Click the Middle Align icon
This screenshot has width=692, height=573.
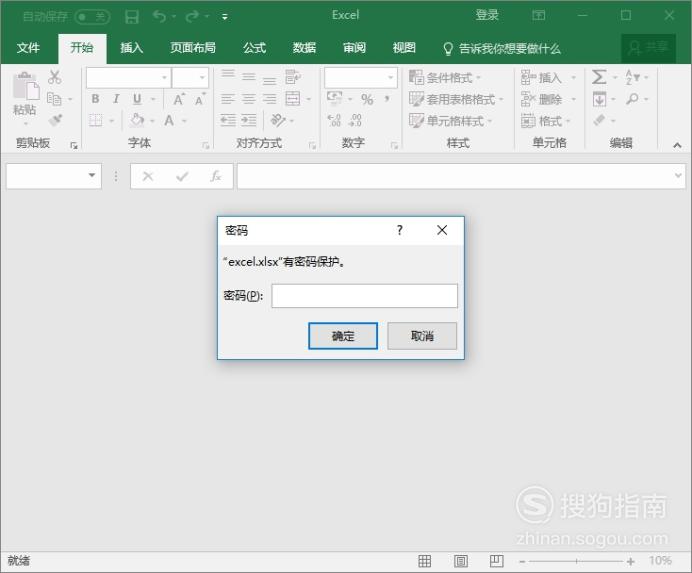(x=249, y=77)
